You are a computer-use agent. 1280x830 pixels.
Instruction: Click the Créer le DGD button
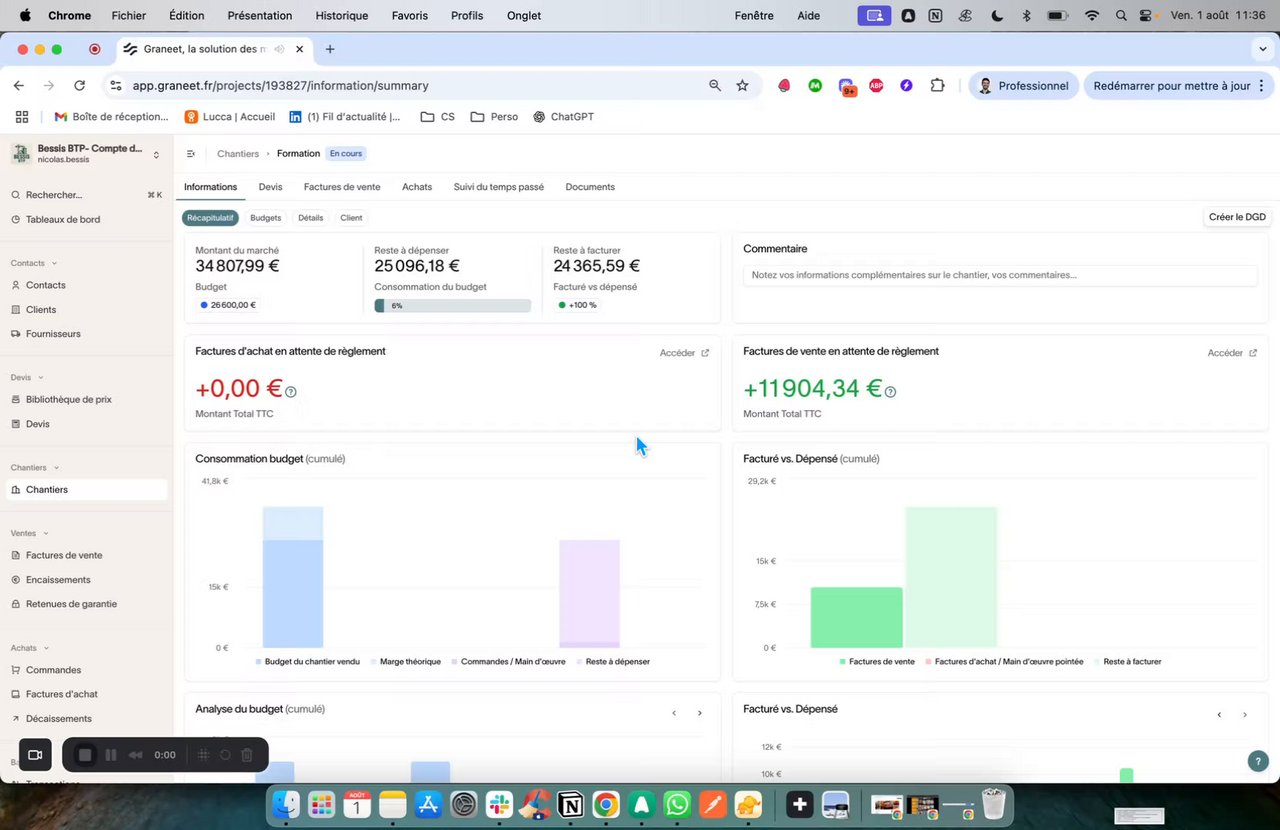click(x=1237, y=217)
